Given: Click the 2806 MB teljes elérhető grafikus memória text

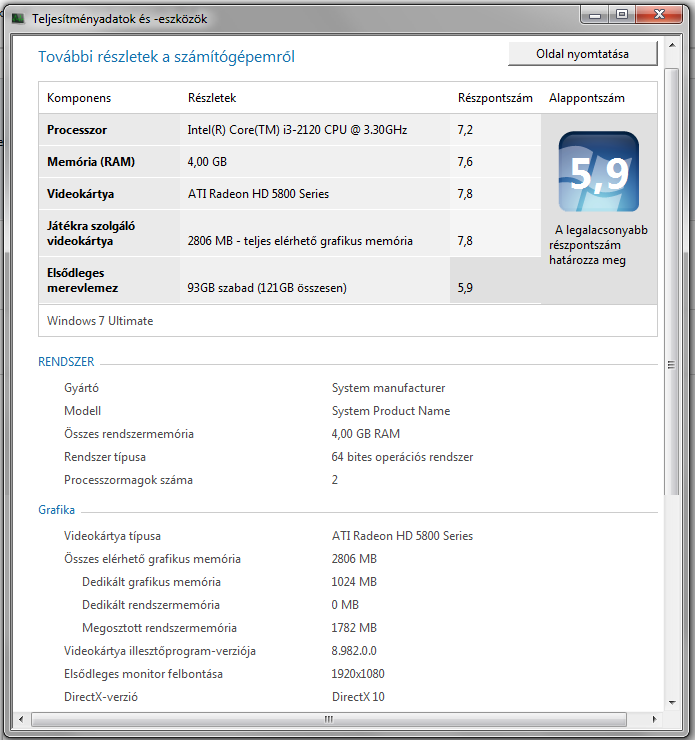Looking at the screenshot, I should [x=300, y=241].
